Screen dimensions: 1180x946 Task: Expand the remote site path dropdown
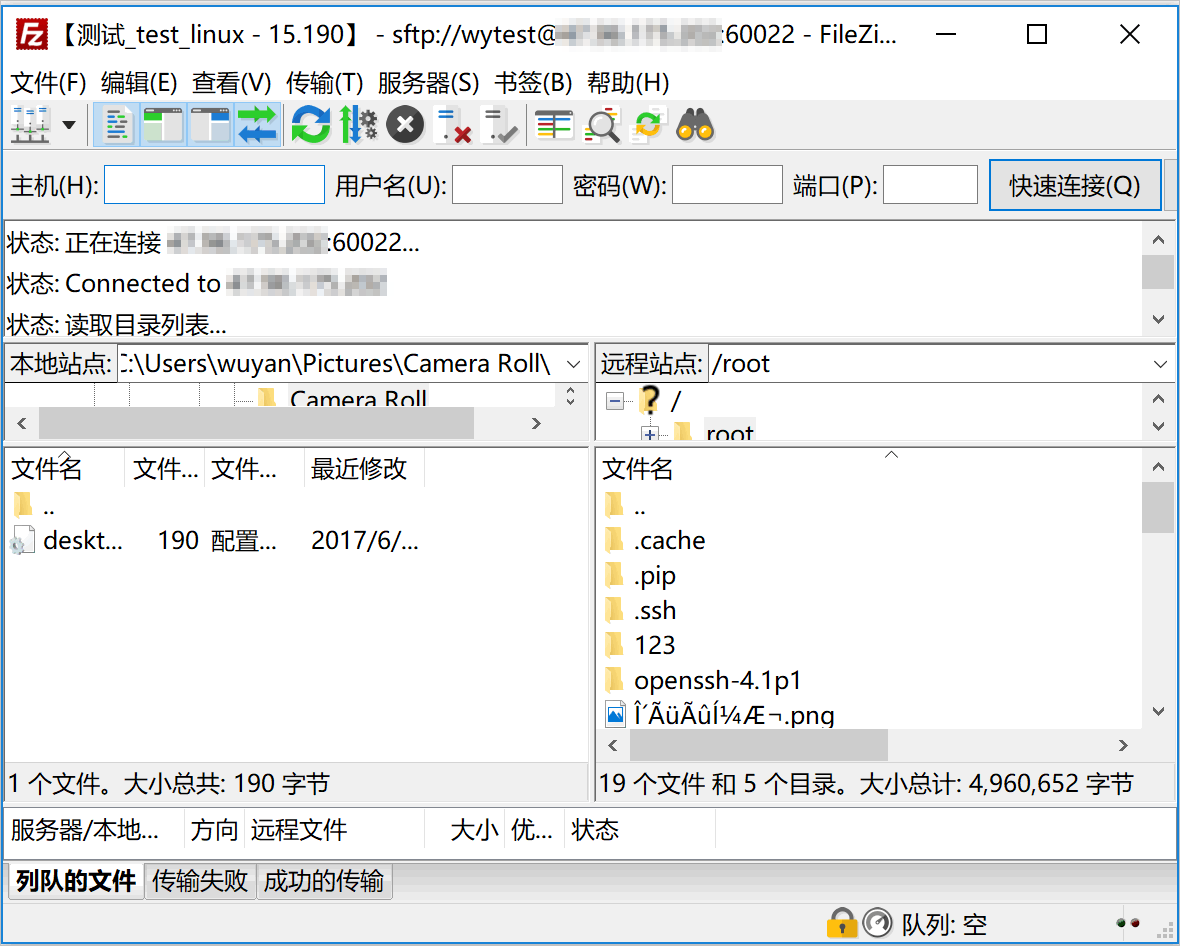coord(1160,364)
